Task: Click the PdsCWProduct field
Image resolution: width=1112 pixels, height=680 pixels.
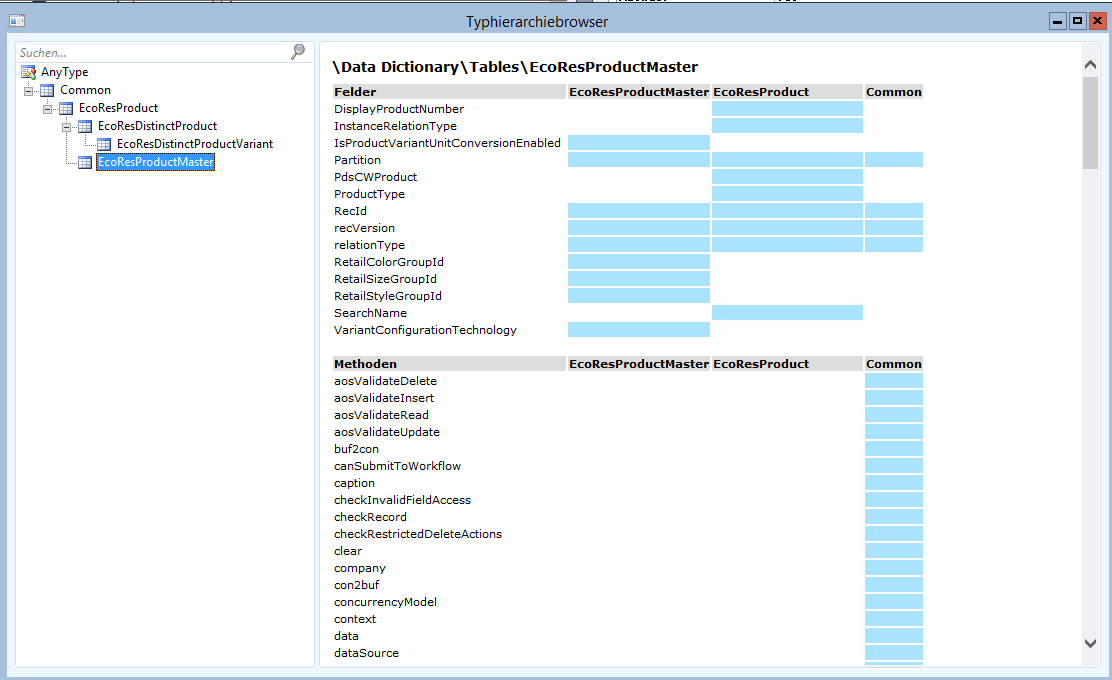Action: 376,177
